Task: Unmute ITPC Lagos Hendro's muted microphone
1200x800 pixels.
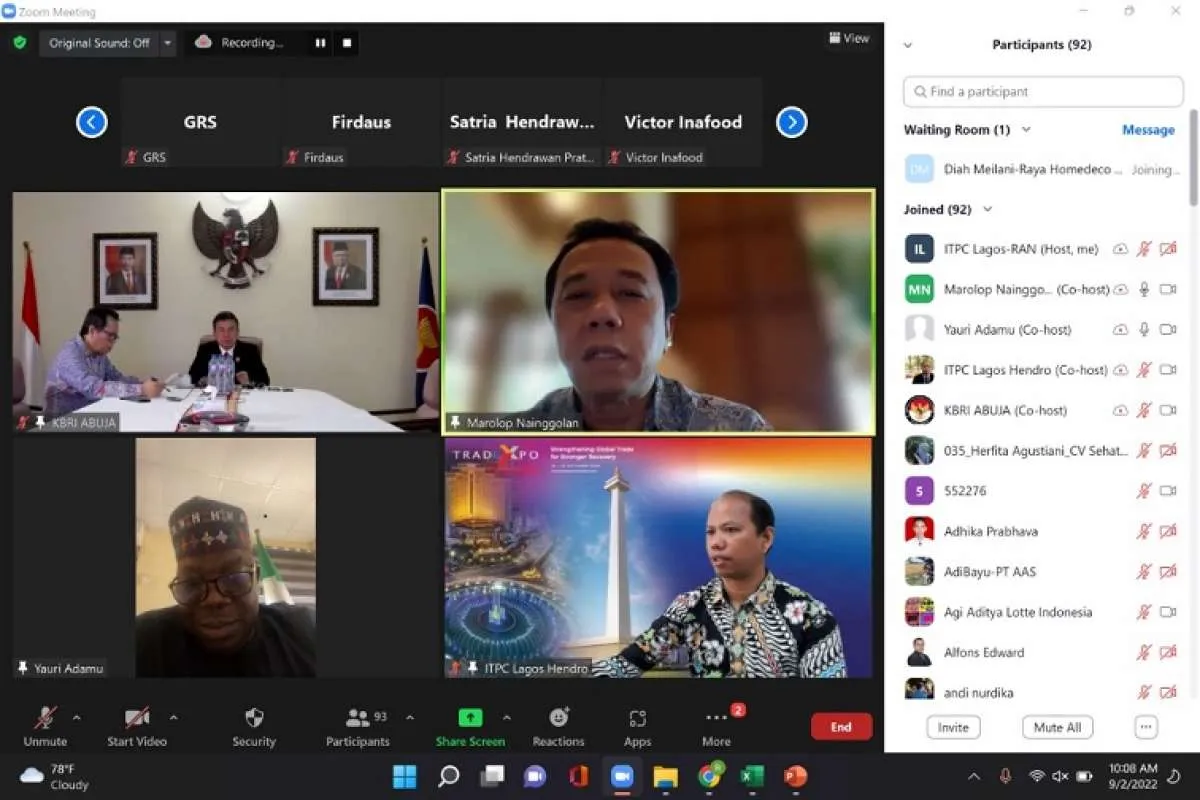Action: 1144,369
